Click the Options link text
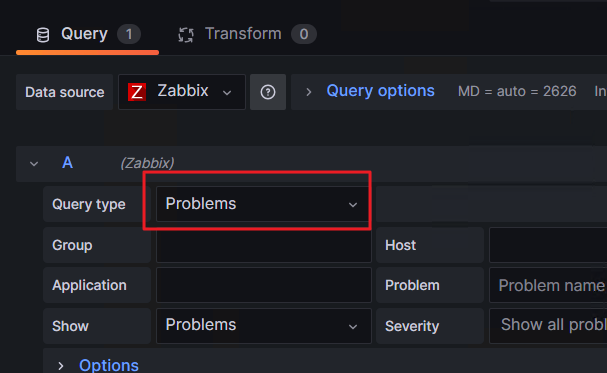607x373 pixels. pyautogui.click(x=109, y=366)
